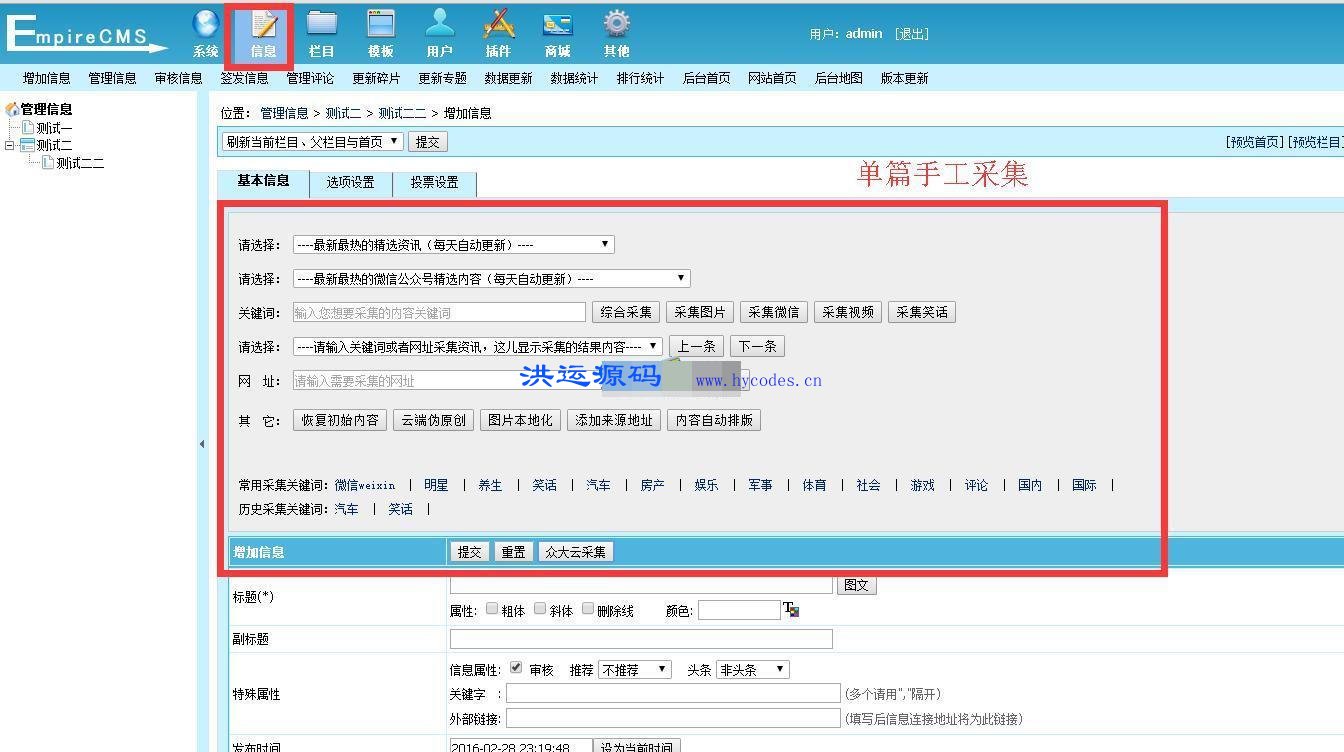Click the 下一条 button
The height and width of the screenshot is (752, 1344).
757,346
